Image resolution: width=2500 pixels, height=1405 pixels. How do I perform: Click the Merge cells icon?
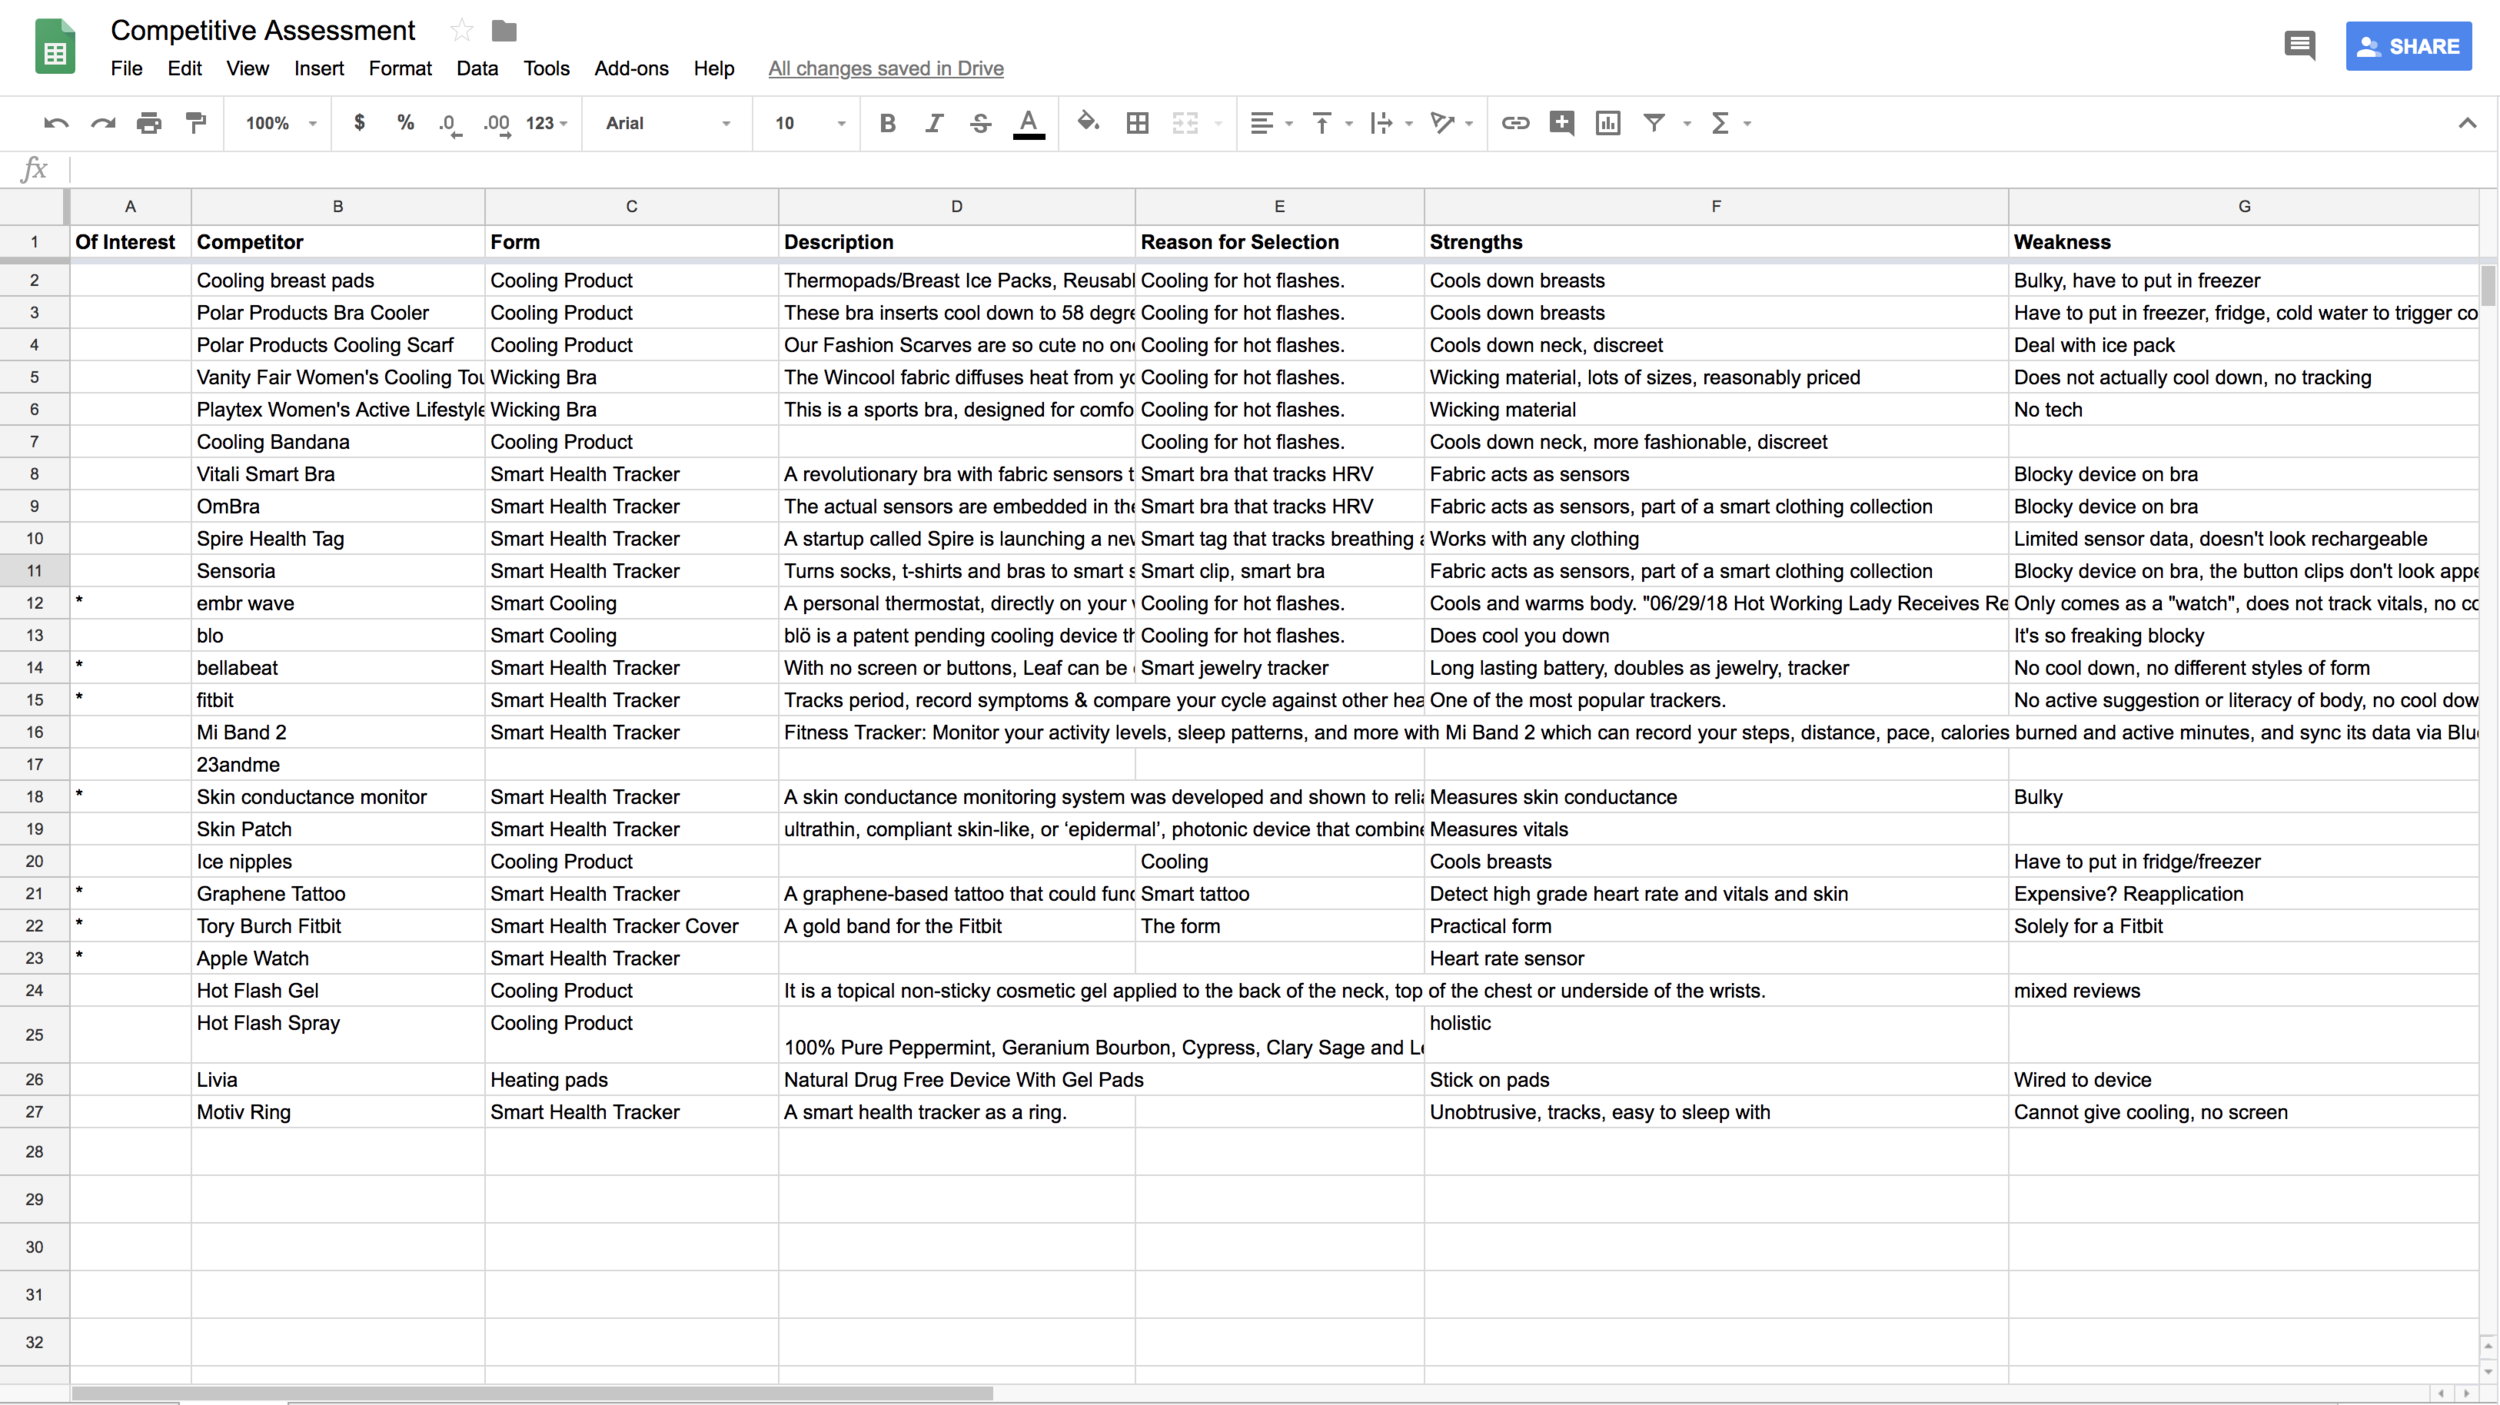pos(1185,123)
